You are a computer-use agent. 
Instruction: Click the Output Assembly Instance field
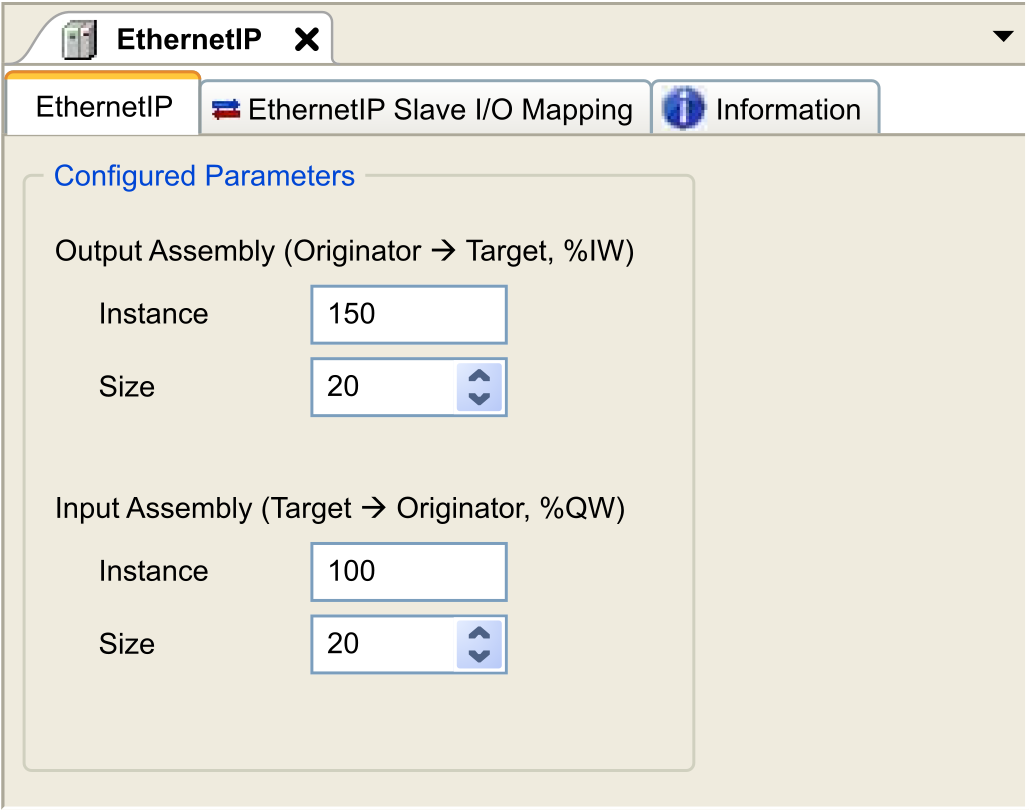tap(408, 314)
